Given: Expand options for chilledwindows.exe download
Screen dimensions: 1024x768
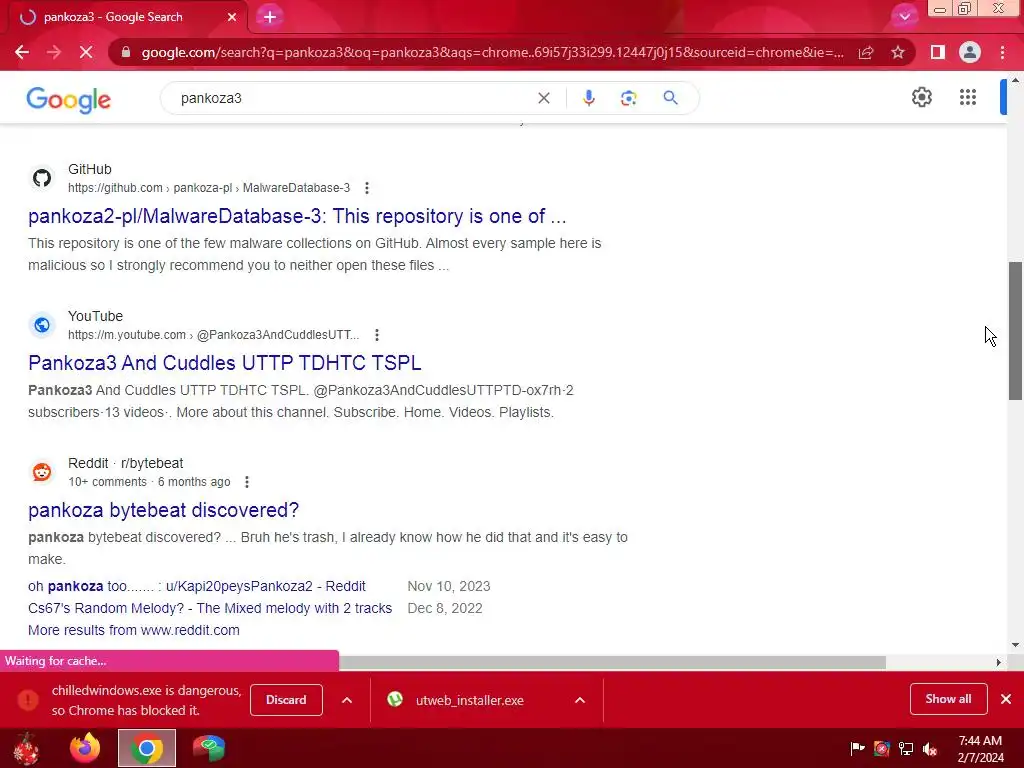Looking at the screenshot, I should [x=347, y=700].
